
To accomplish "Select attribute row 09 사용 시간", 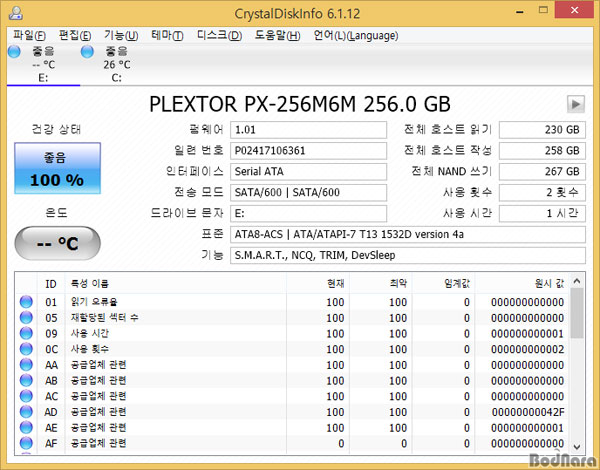I will point(292,333).
